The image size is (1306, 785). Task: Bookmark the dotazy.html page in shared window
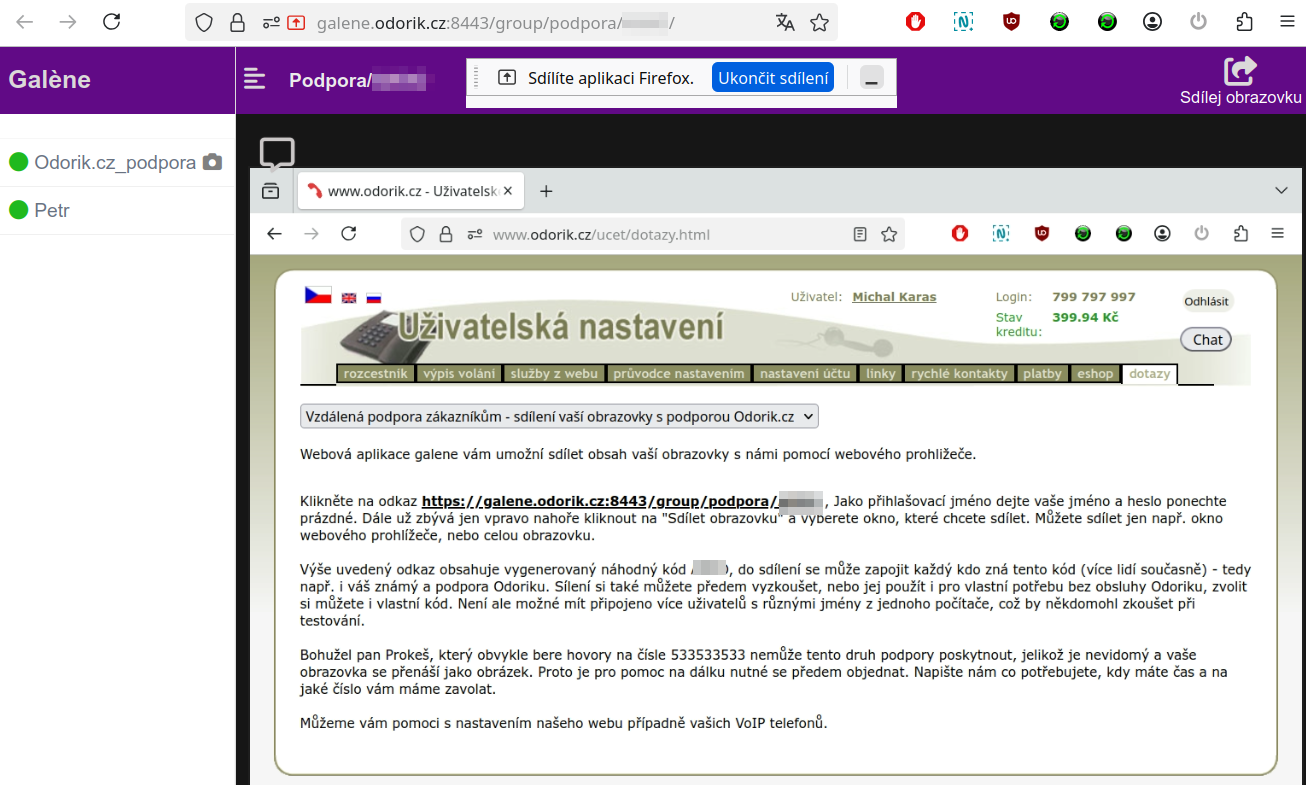[x=889, y=234]
